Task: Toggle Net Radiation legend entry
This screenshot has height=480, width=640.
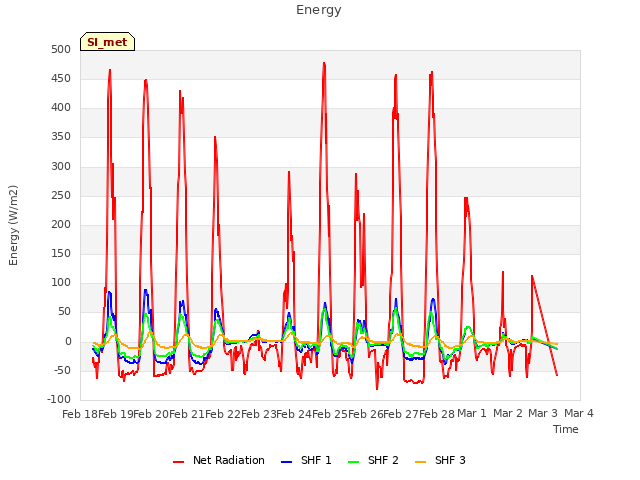Action: tap(219, 460)
